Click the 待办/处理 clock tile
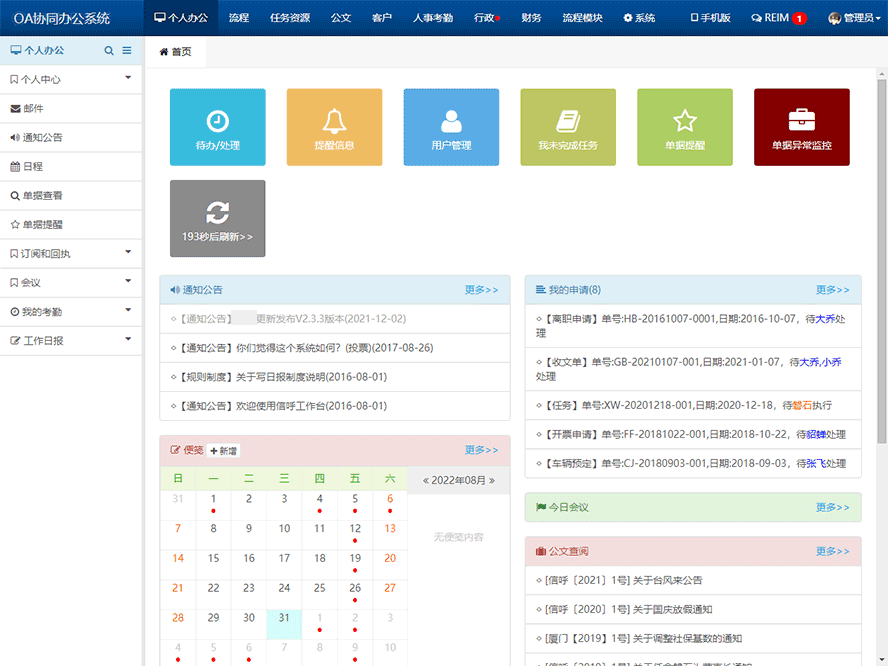The width and height of the screenshot is (888, 666). pyautogui.click(x=217, y=127)
